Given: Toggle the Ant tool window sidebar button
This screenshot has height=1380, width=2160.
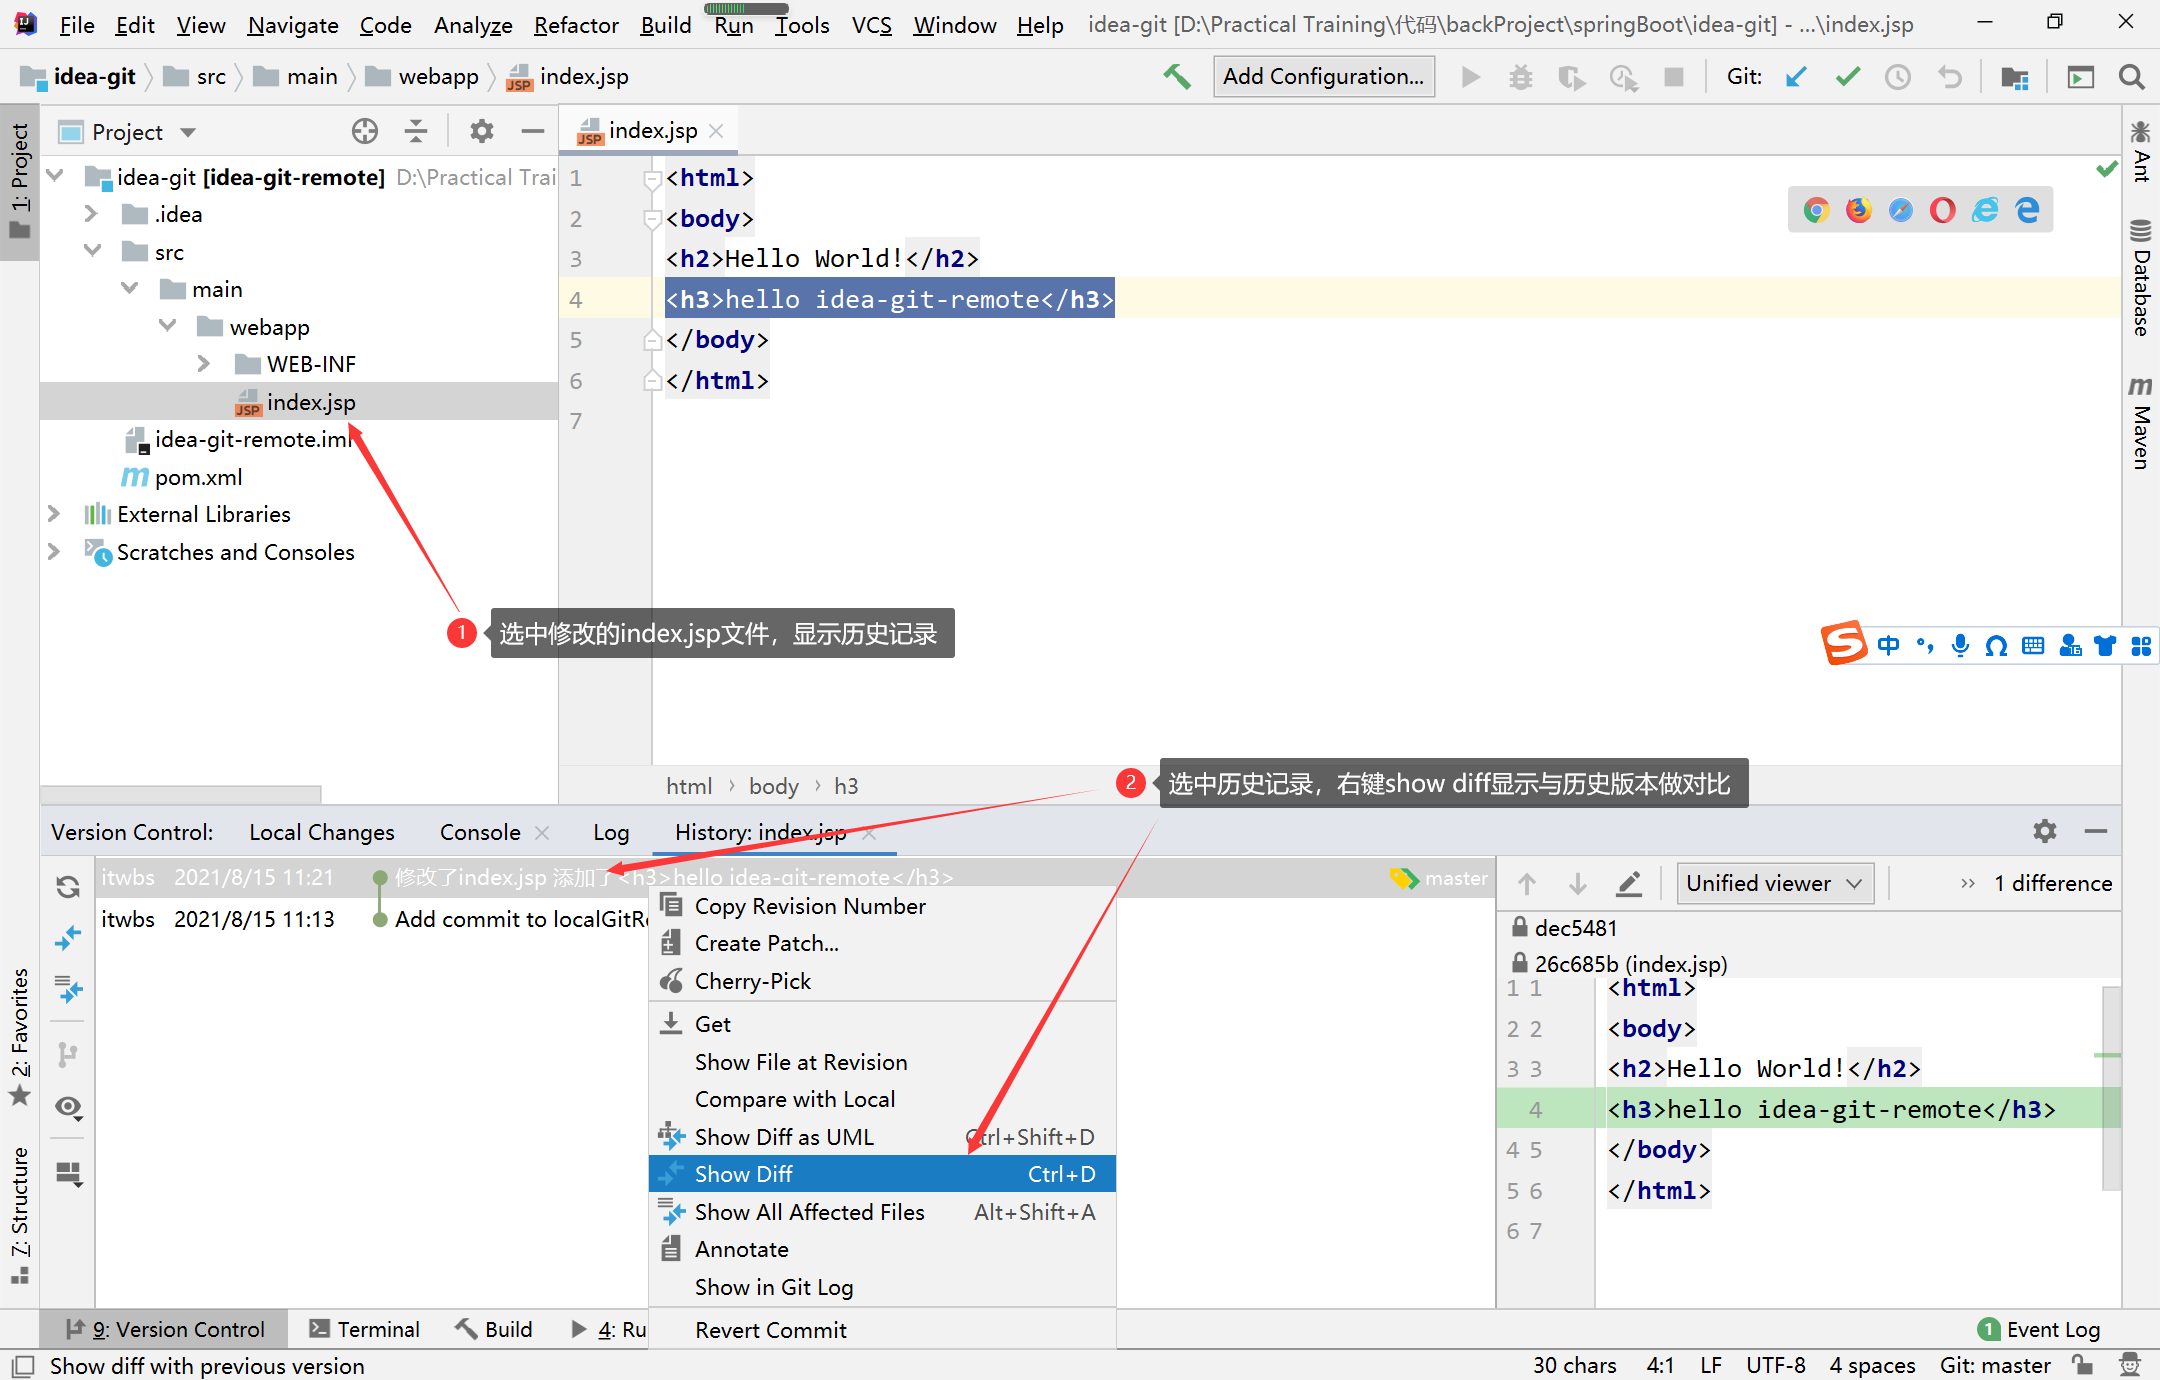Looking at the screenshot, I should 2140,152.
